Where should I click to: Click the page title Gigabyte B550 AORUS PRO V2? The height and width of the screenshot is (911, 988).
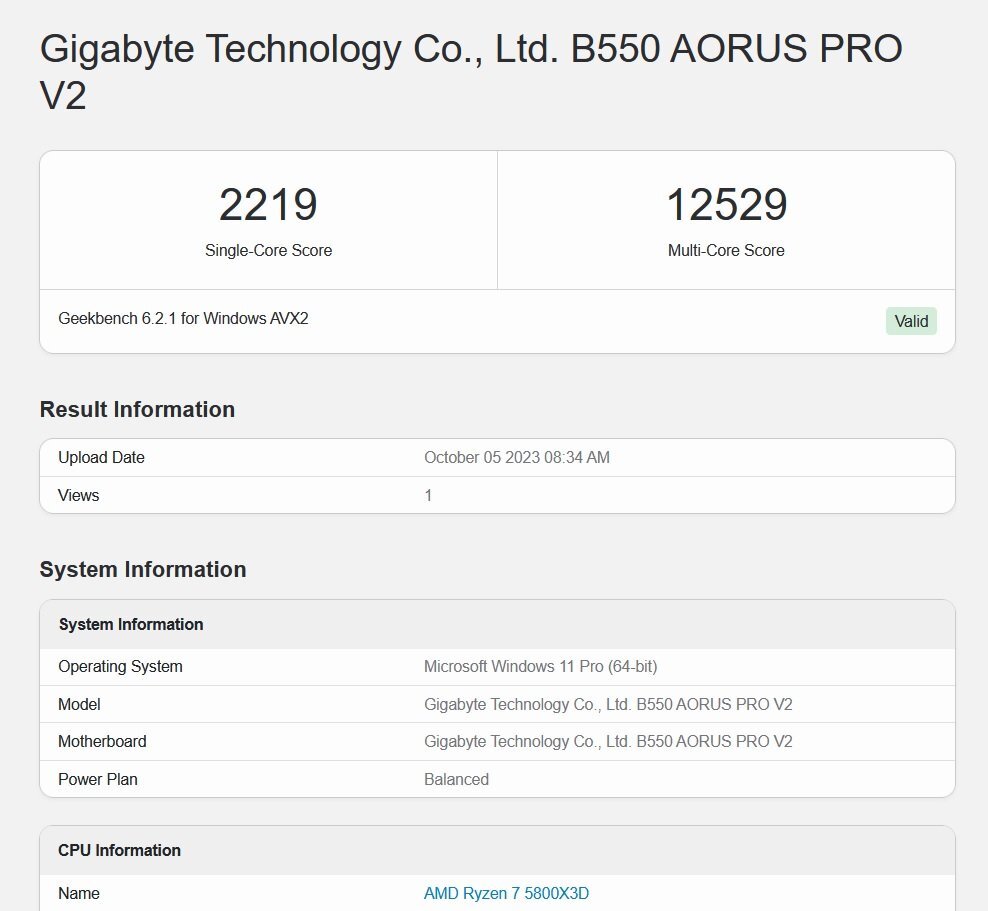pos(471,72)
